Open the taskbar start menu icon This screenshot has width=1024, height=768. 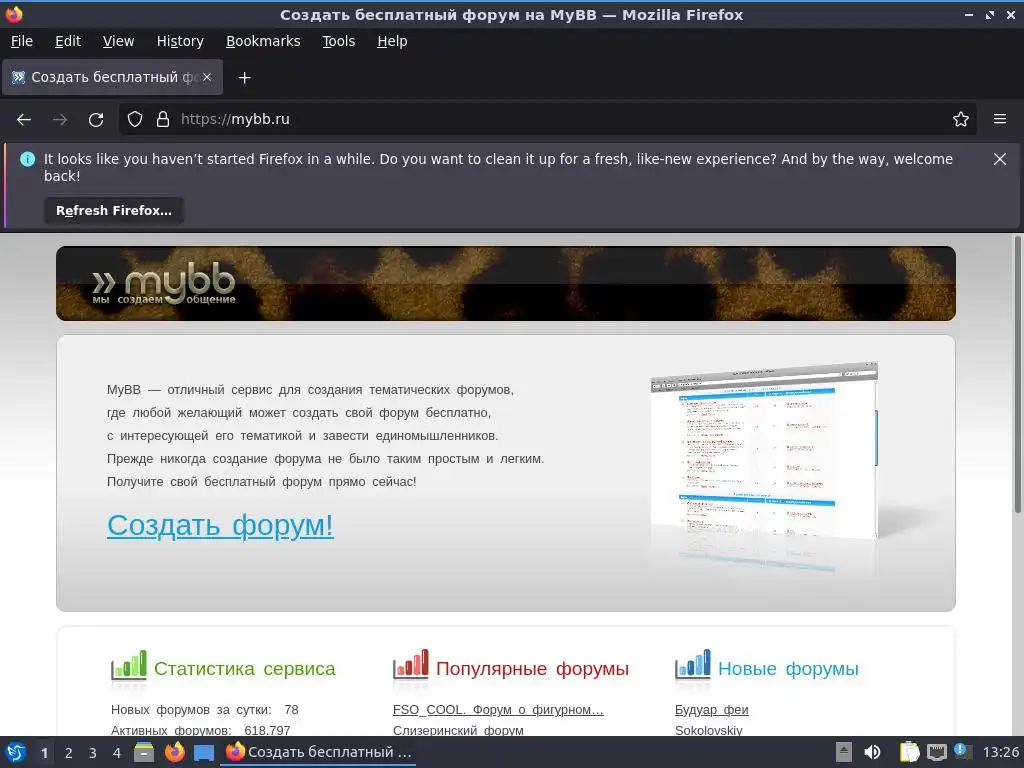click(x=16, y=752)
